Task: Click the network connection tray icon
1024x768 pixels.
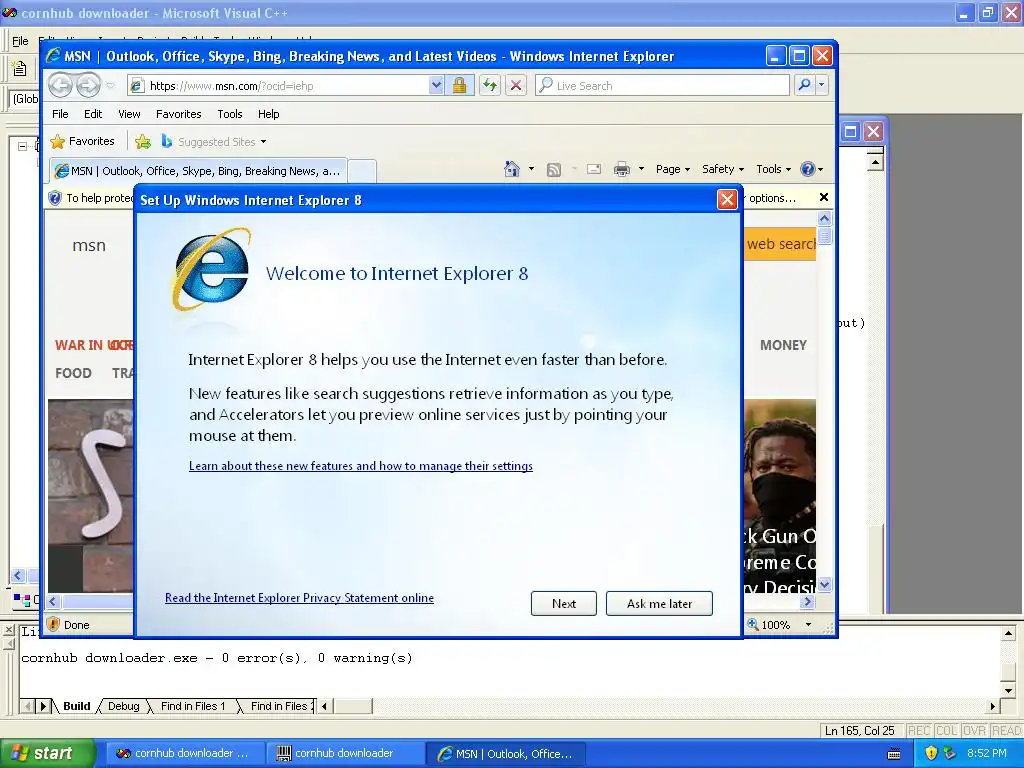Action: [950, 754]
